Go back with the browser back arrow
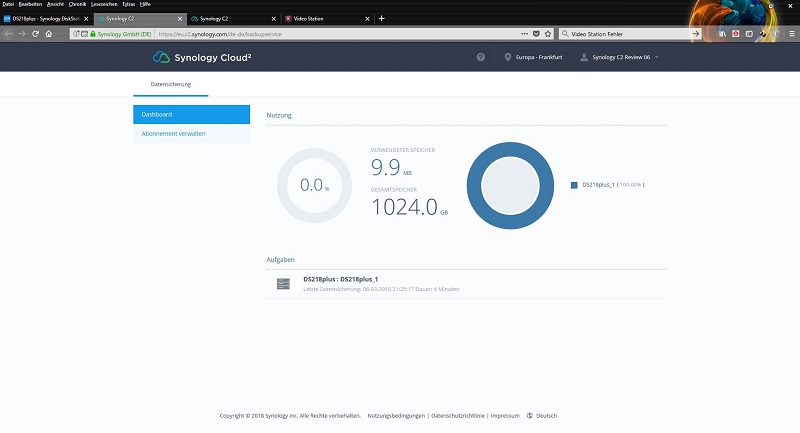Image resolution: width=800 pixels, height=433 pixels. (8, 34)
